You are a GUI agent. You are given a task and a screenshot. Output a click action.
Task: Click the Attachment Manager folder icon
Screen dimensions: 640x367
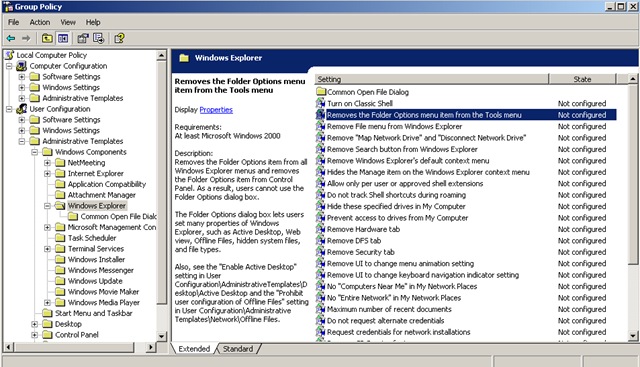click(x=60, y=195)
